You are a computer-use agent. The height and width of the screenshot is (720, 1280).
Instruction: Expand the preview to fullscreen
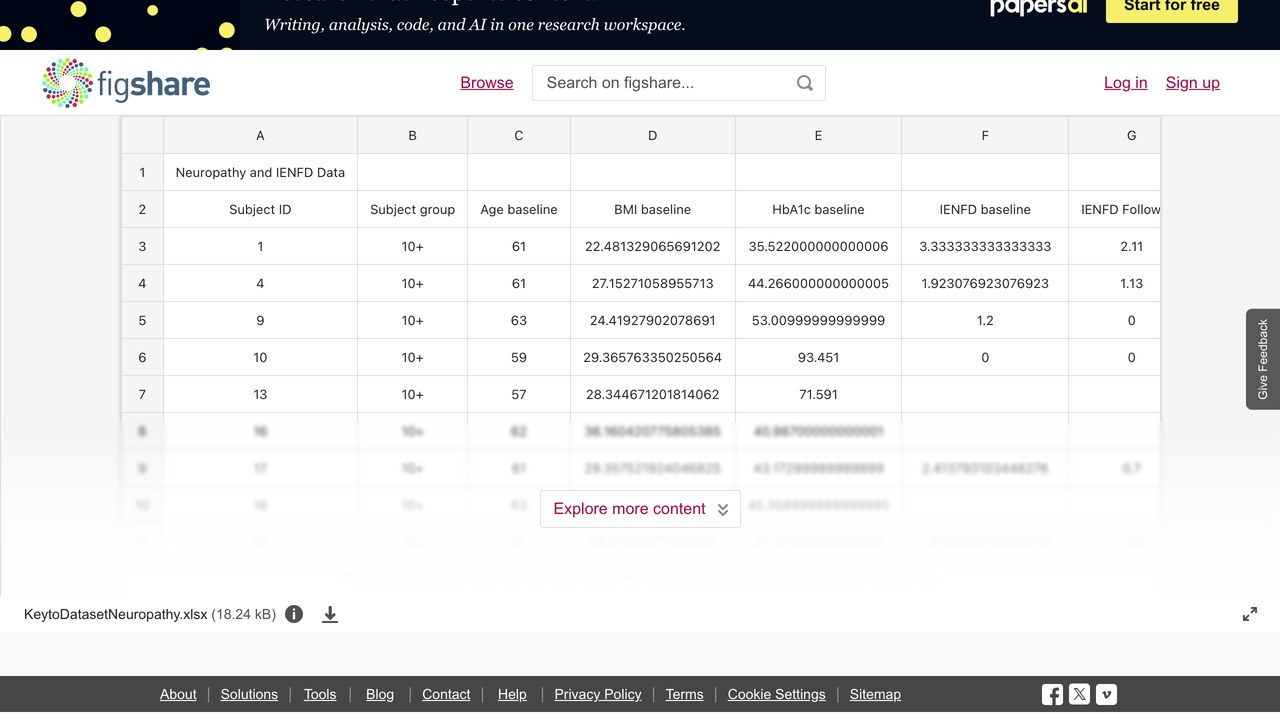[x=1250, y=614]
